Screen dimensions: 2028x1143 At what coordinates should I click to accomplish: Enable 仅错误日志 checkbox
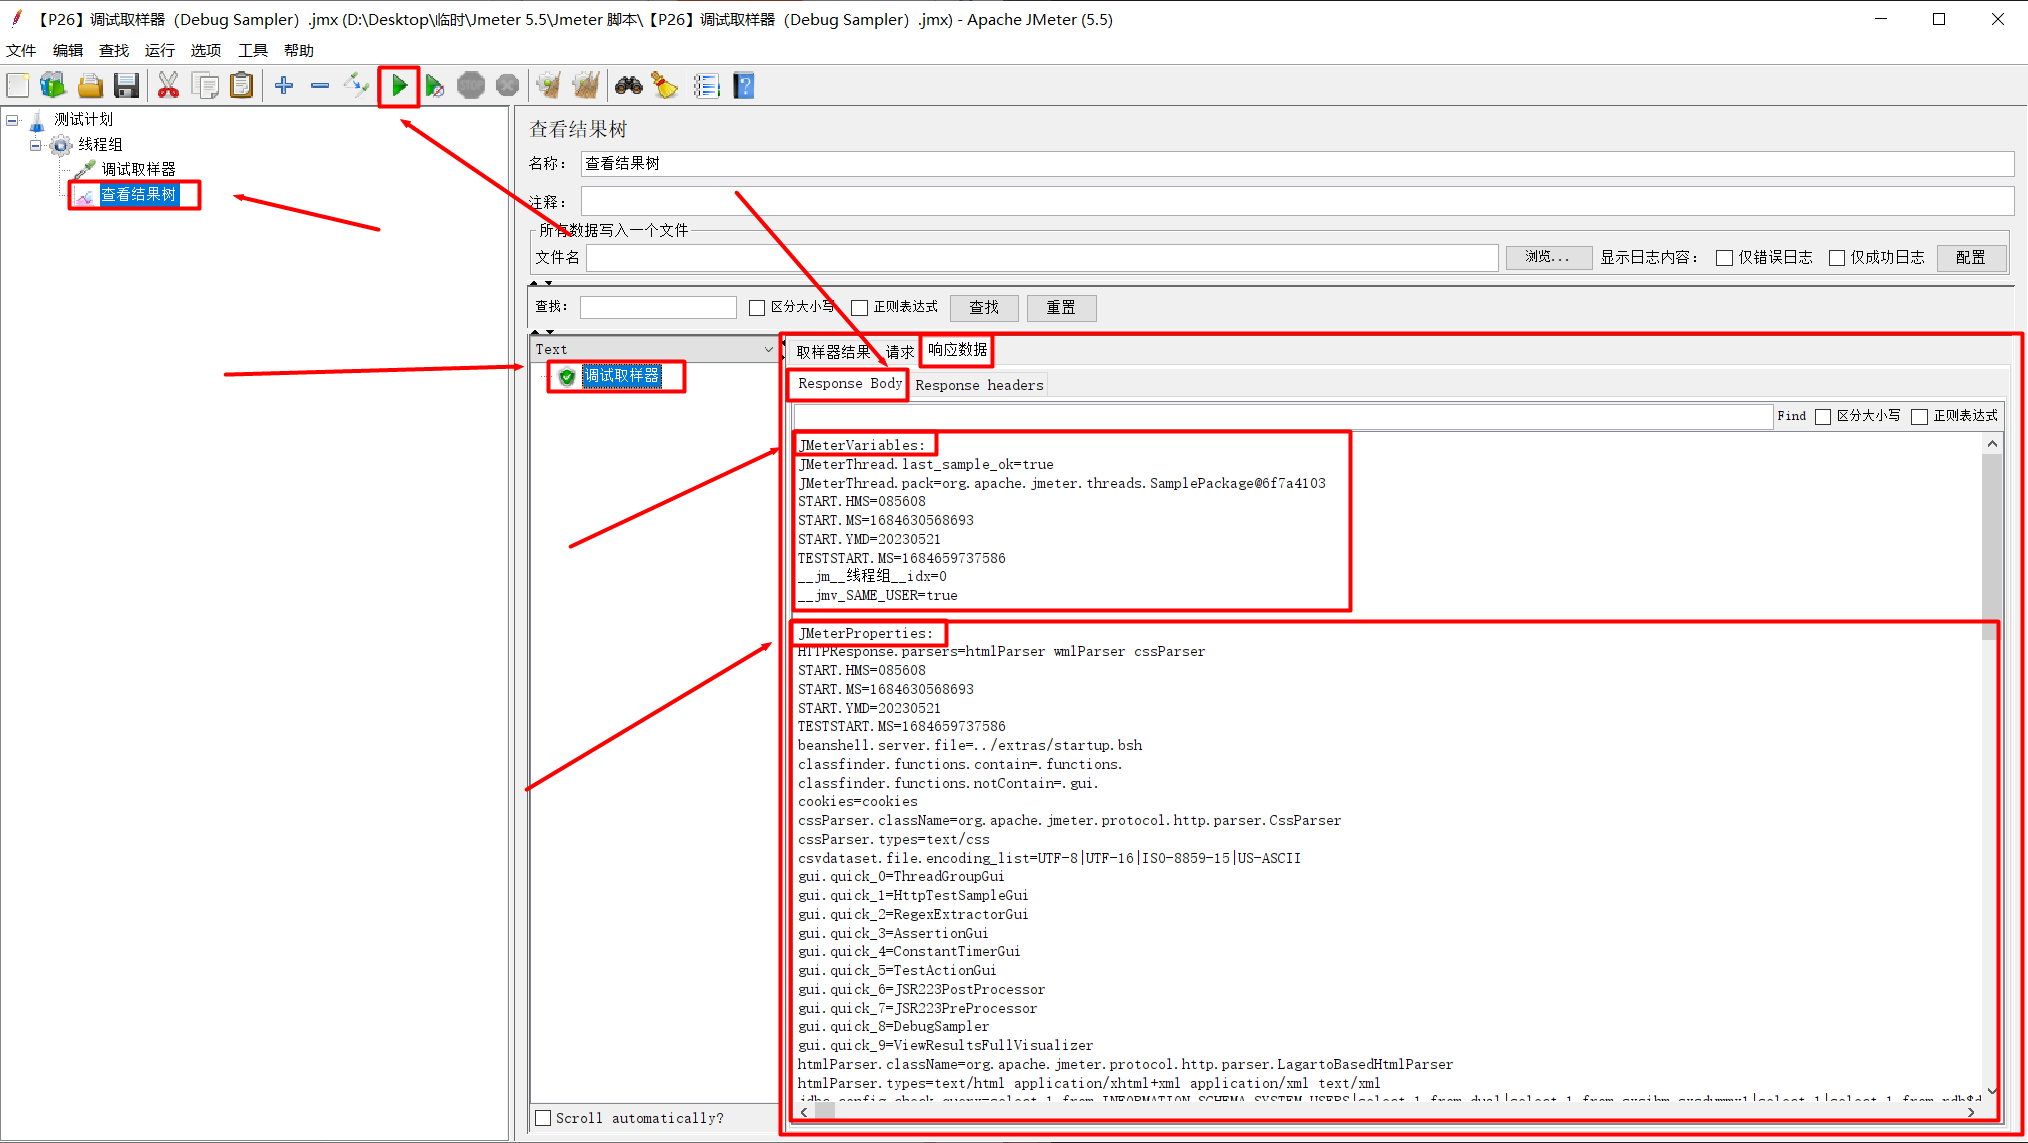click(1724, 258)
